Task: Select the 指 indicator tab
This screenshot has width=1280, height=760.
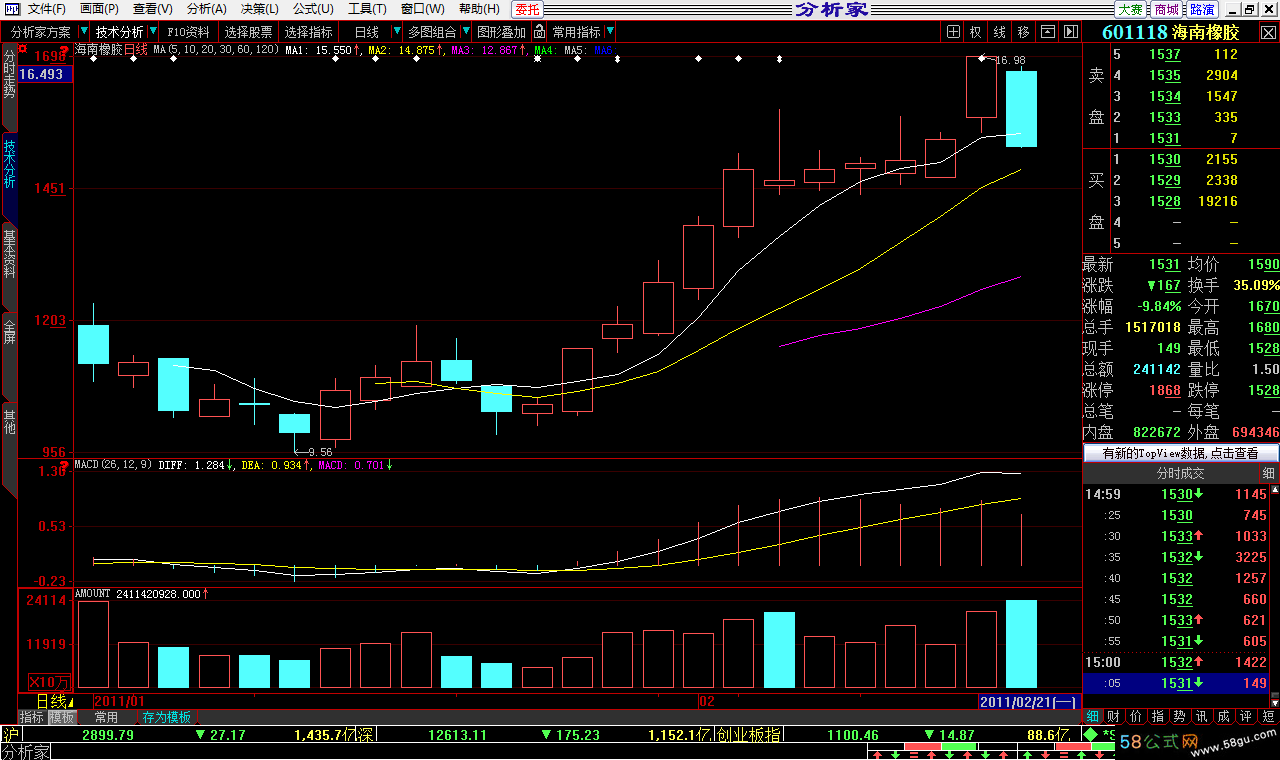Action: pos(1158,717)
